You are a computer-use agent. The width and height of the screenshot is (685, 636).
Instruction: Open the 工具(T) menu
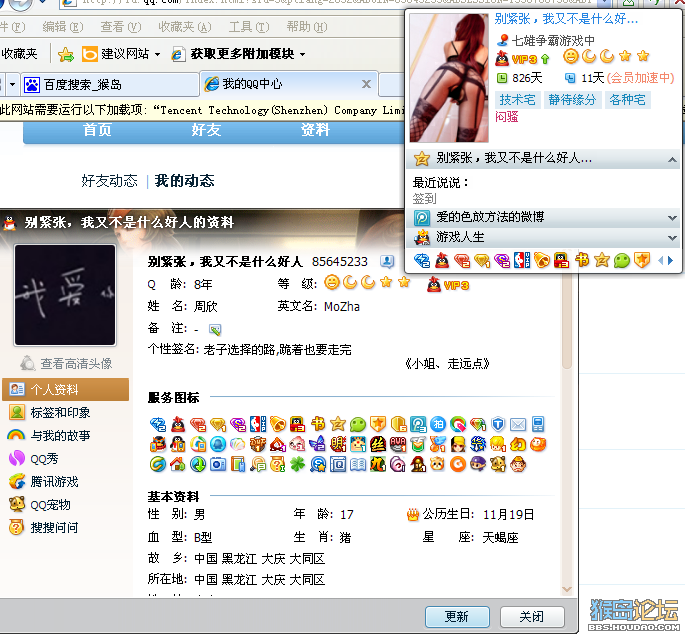tap(249, 27)
